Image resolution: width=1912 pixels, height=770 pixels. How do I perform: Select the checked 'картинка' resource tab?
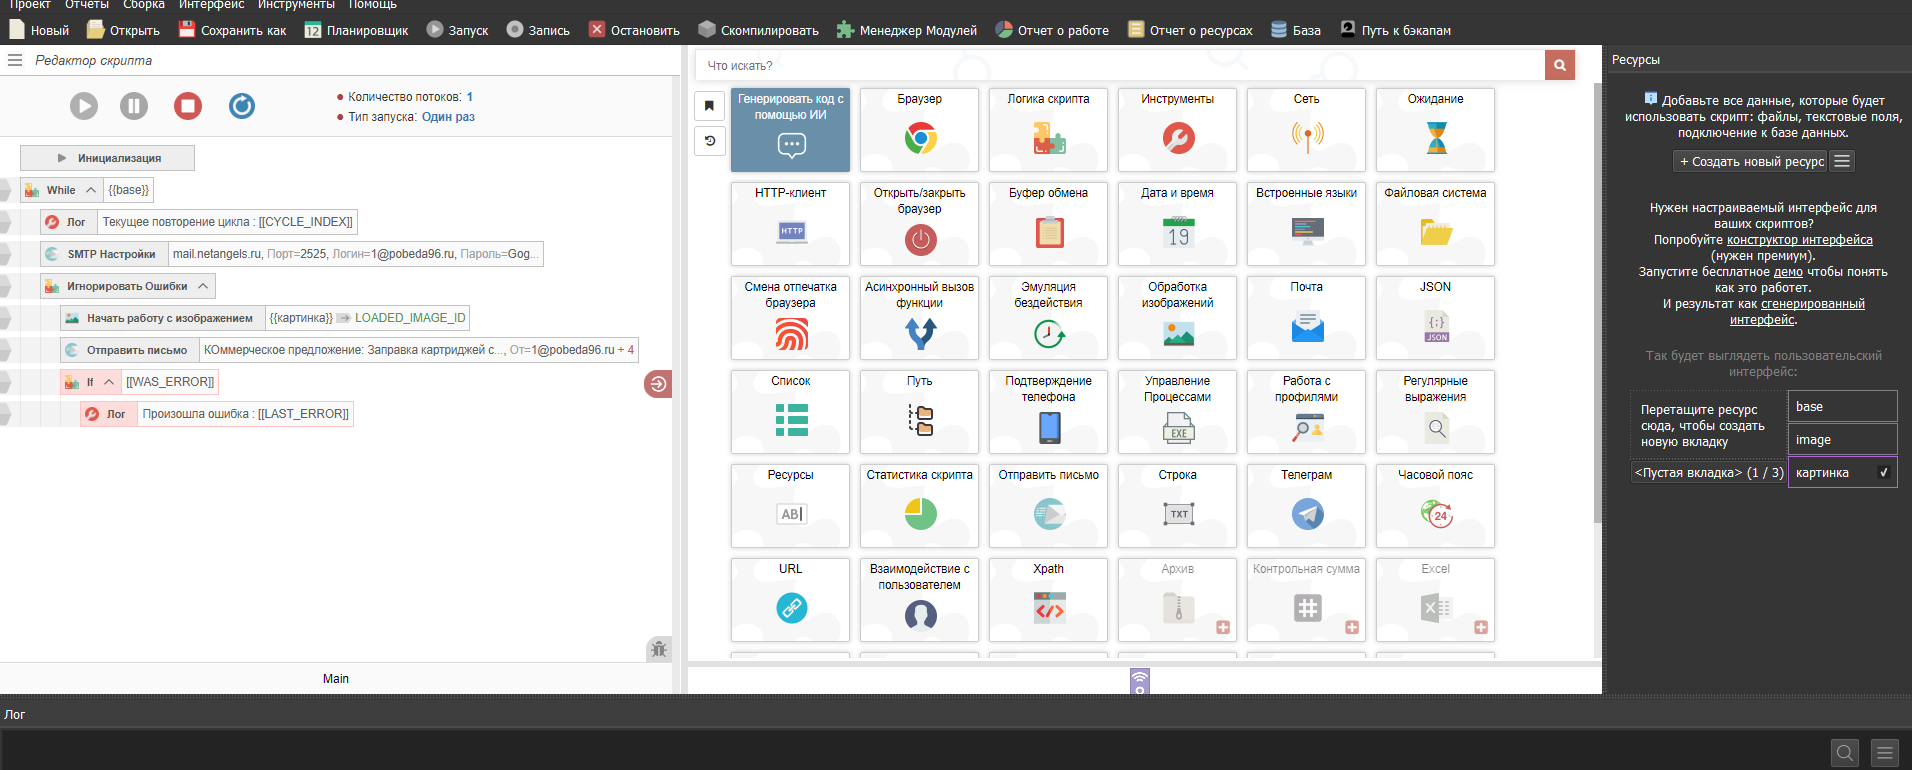click(1841, 473)
